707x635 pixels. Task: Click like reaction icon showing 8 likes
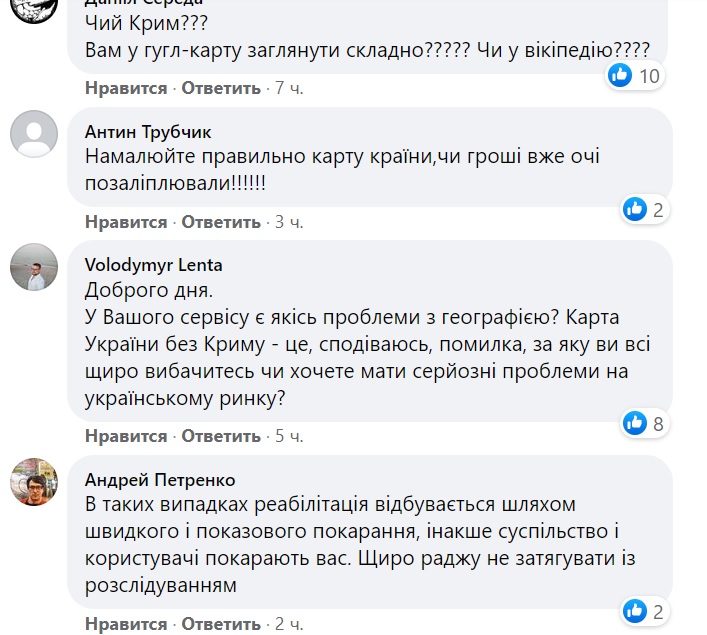point(635,423)
